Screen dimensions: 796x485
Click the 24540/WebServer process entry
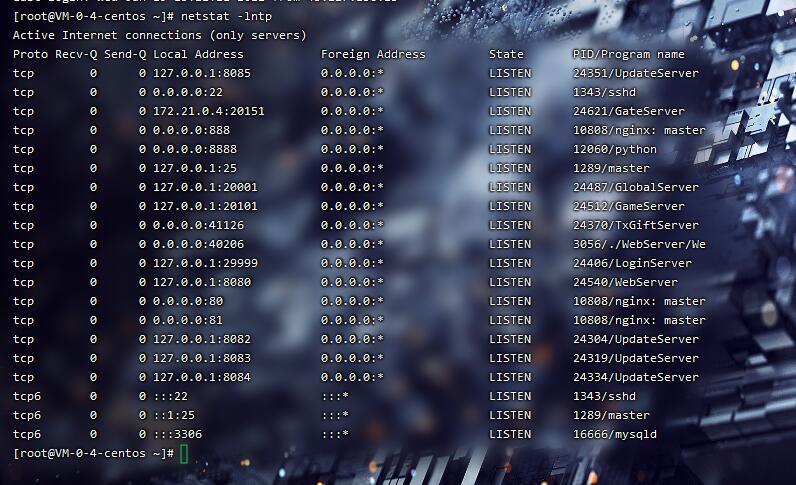pyautogui.click(x=625, y=282)
